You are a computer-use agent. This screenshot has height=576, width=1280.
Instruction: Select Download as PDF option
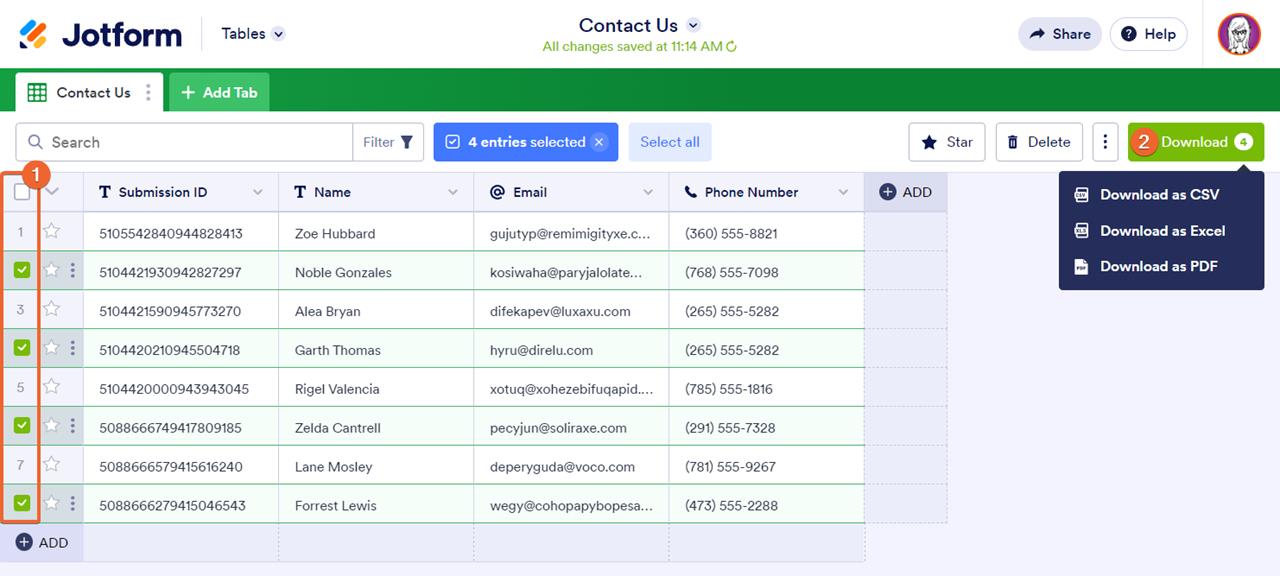point(1158,267)
